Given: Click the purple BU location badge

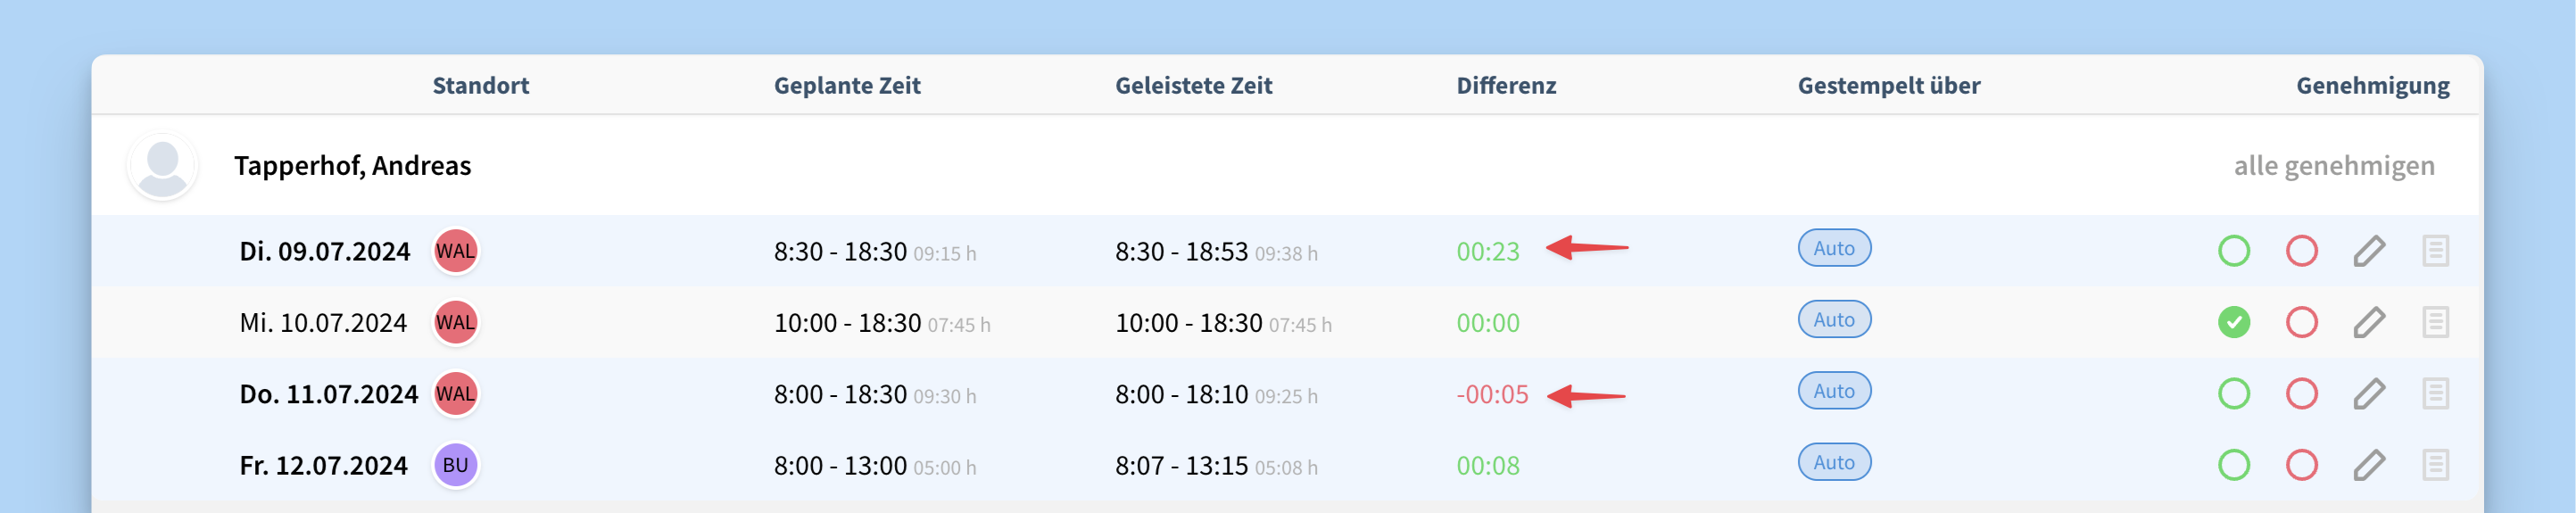Looking at the screenshot, I should pyautogui.click(x=455, y=465).
